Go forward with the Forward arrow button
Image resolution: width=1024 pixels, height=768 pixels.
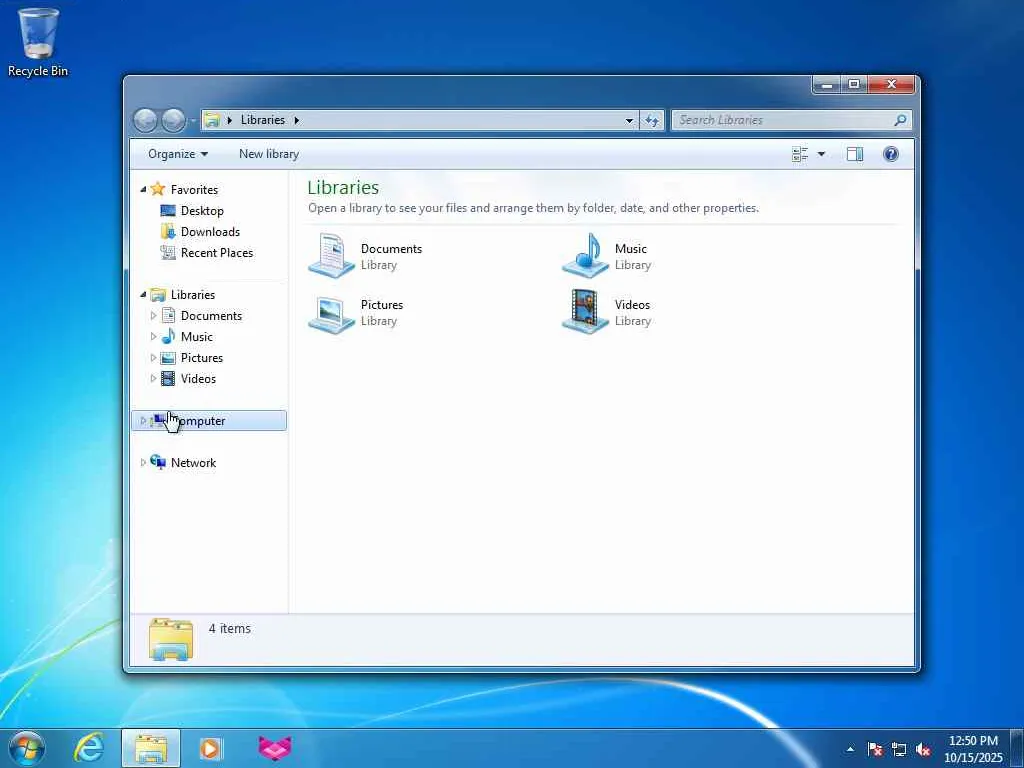pos(173,120)
